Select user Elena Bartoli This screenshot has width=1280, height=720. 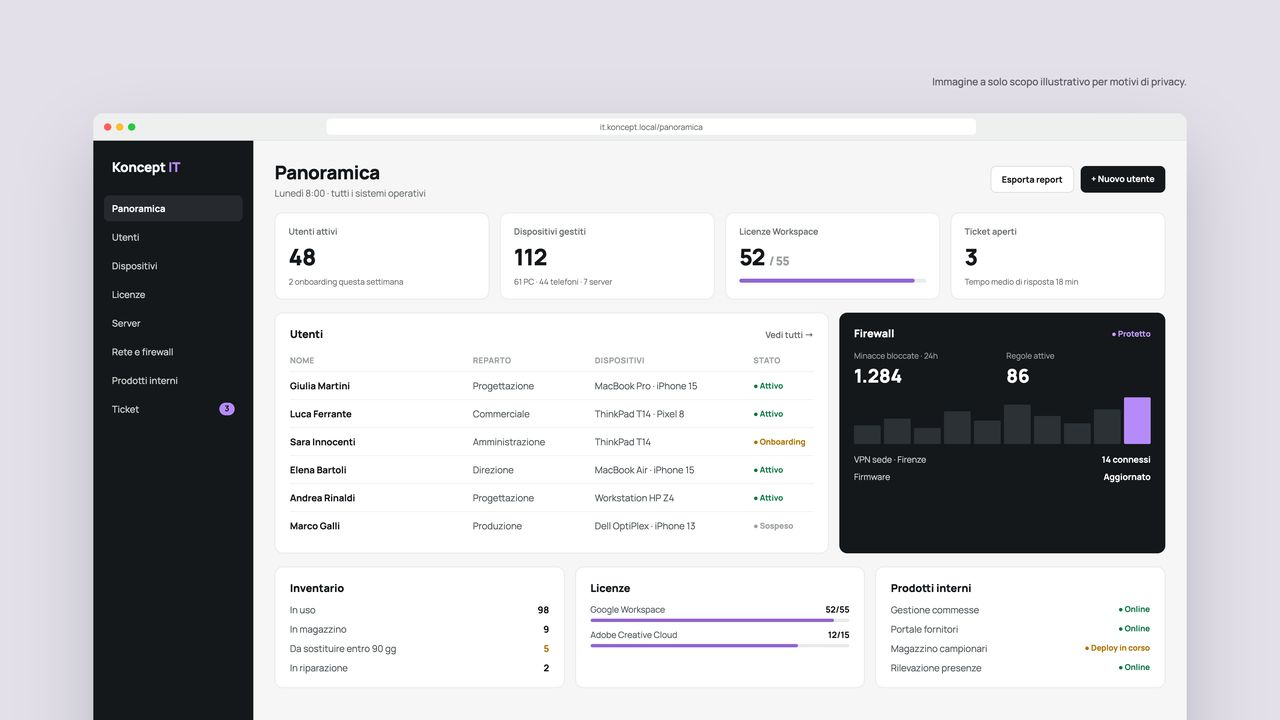(318, 470)
